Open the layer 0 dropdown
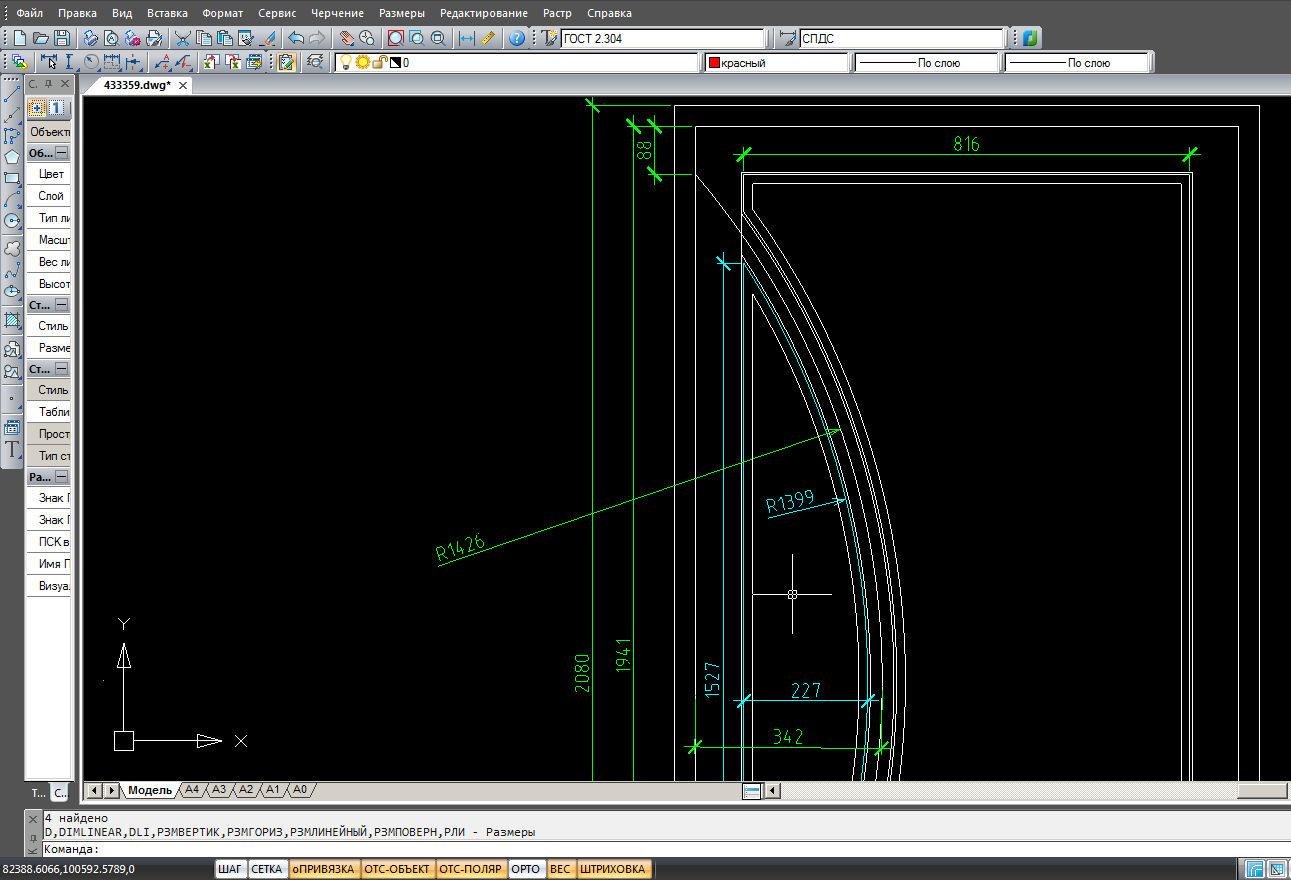Screen dimensions: 1291x880 coord(517,62)
